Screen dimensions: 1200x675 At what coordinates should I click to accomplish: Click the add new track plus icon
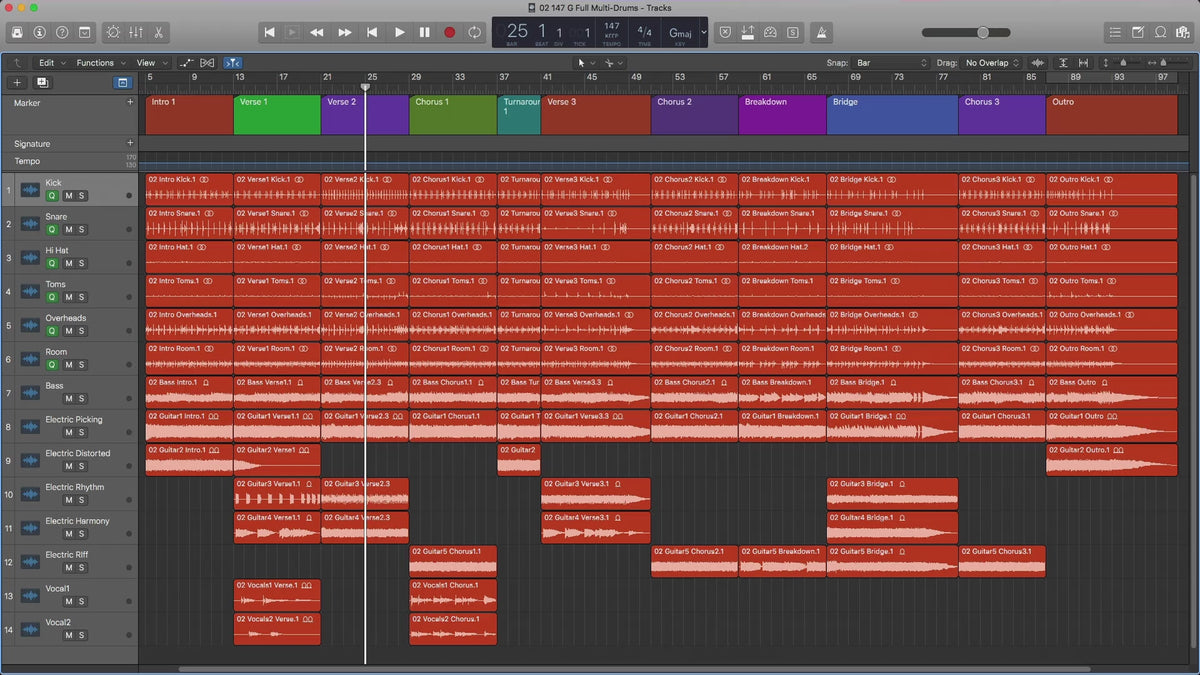pos(17,82)
